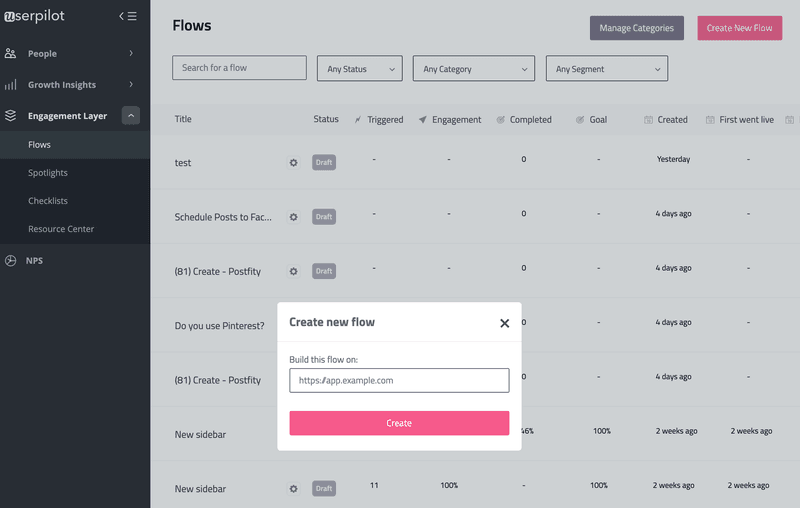The height and width of the screenshot is (508, 800).
Task: Click Draft badge on test row
Action: coord(324,162)
